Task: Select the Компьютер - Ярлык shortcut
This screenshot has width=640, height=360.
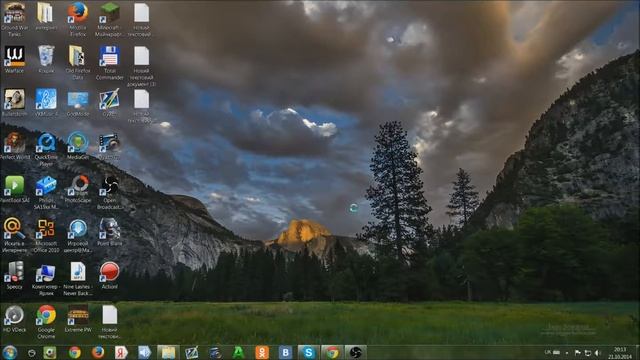Action: pos(46,279)
